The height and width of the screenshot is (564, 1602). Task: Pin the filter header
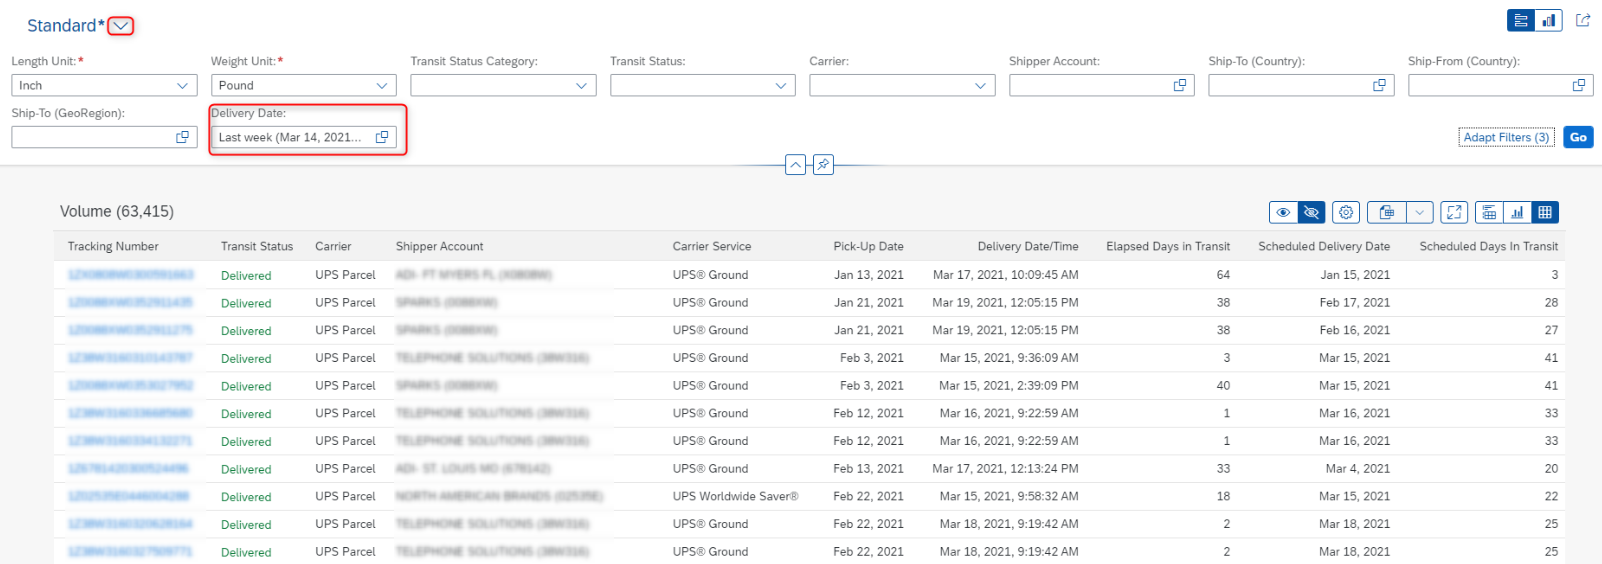click(x=823, y=165)
